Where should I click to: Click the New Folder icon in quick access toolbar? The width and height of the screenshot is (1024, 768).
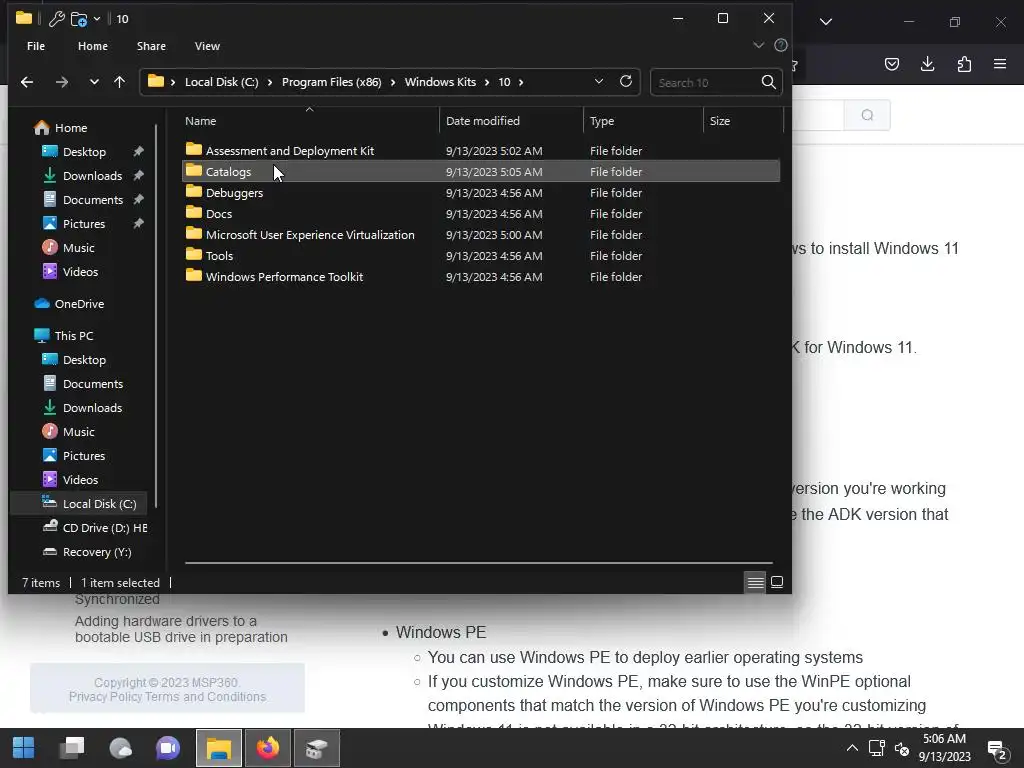78,19
